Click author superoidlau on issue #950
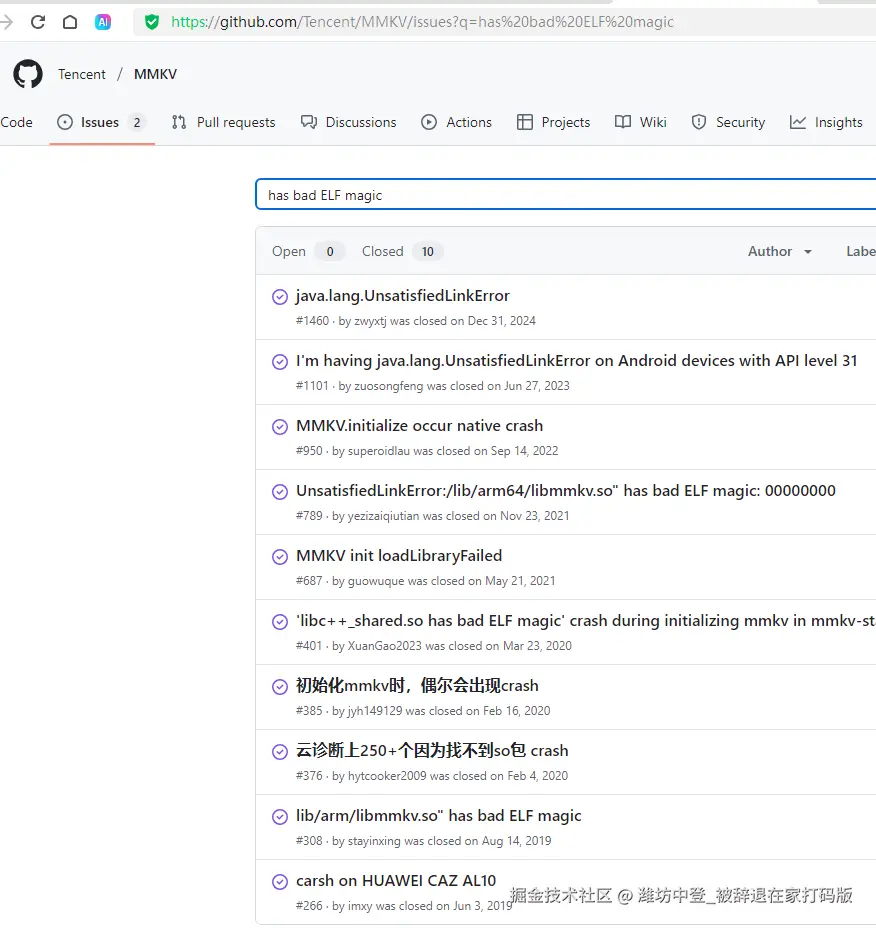This screenshot has height=928, width=876. [378, 452]
